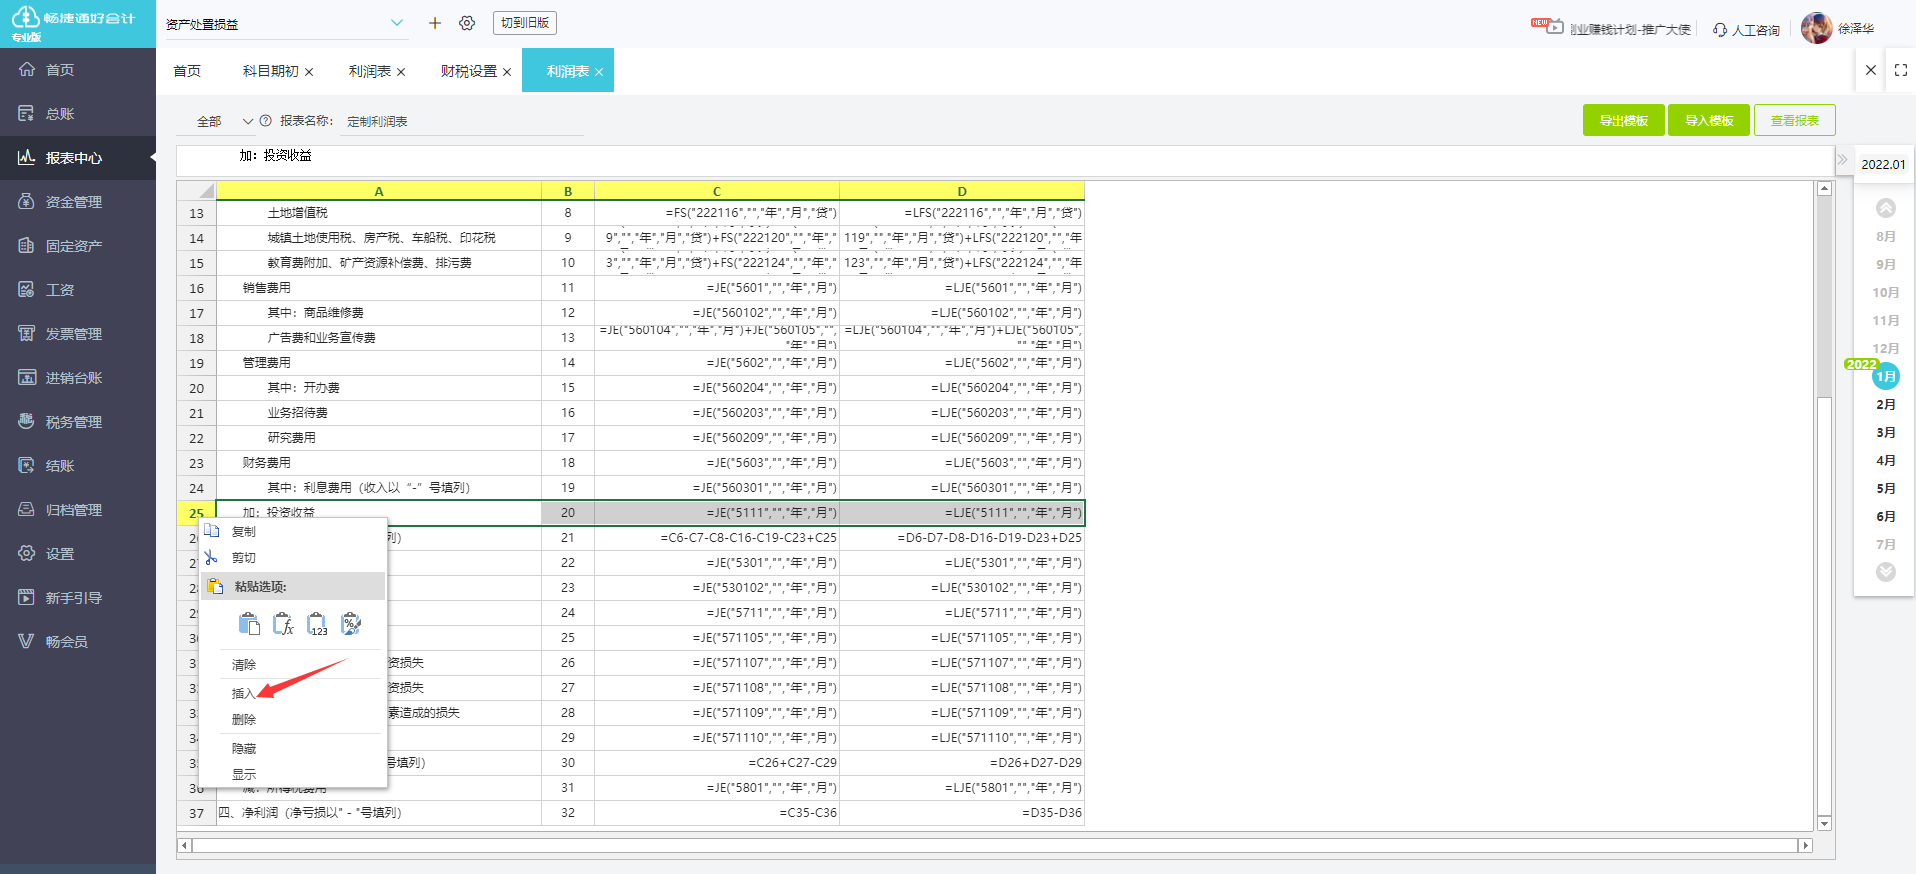
Task: Click the paste values (123) icon
Action: click(317, 624)
